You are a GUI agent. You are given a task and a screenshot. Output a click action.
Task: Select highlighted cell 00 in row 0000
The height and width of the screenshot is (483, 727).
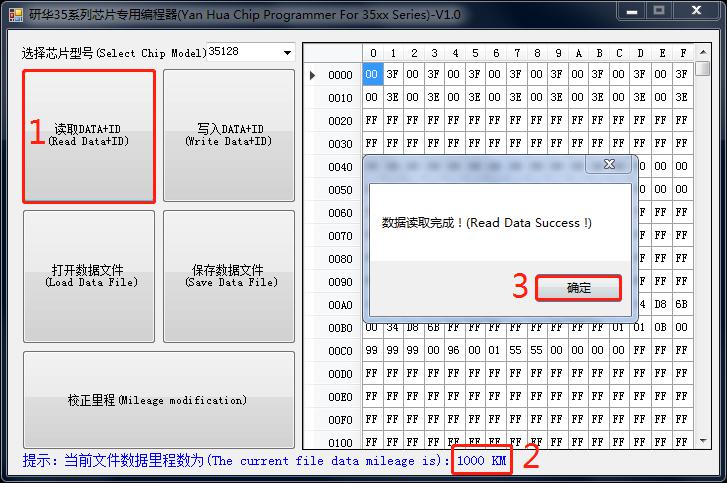[x=372, y=74]
